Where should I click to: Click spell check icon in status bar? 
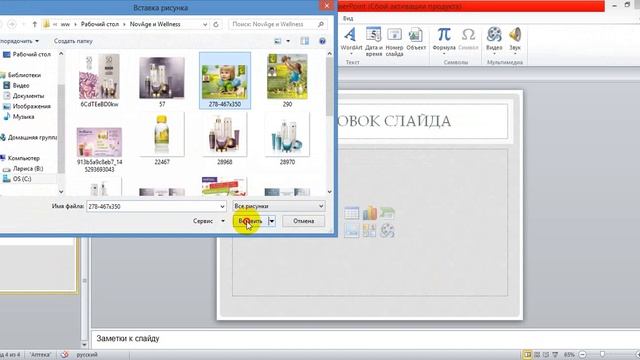coord(64,355)
